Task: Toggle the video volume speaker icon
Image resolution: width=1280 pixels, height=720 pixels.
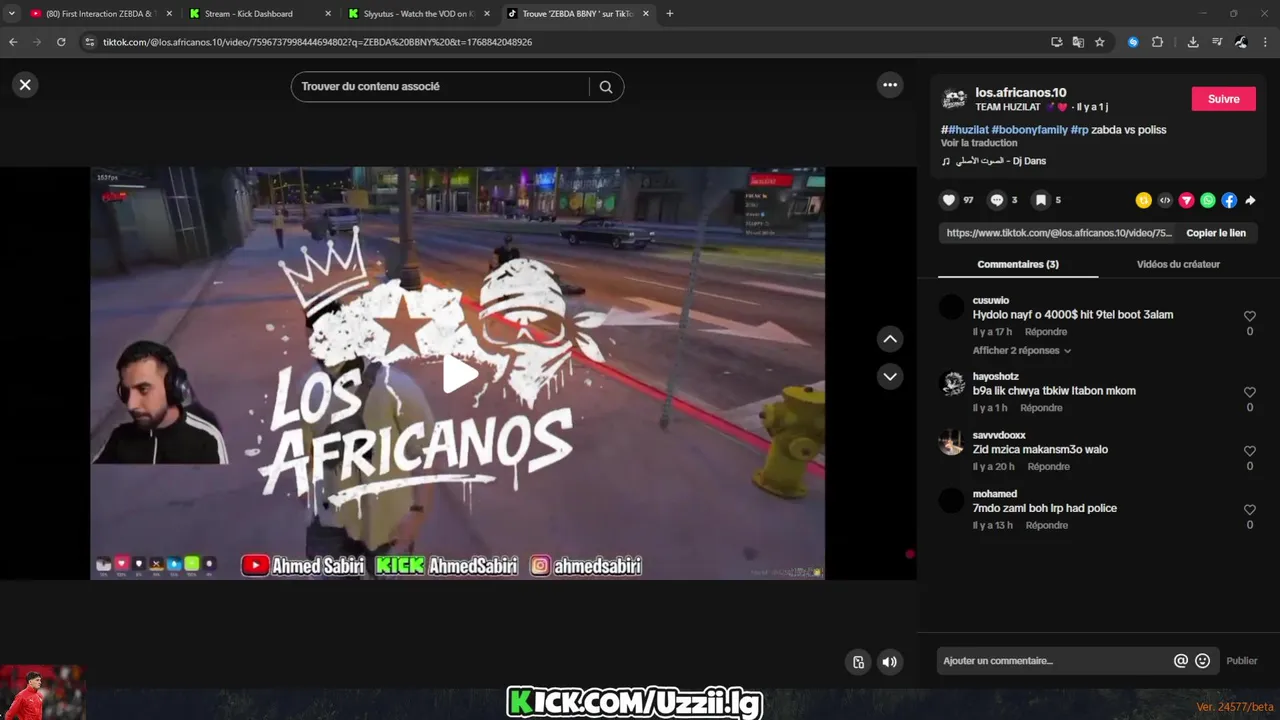Action: coord(889,662)
